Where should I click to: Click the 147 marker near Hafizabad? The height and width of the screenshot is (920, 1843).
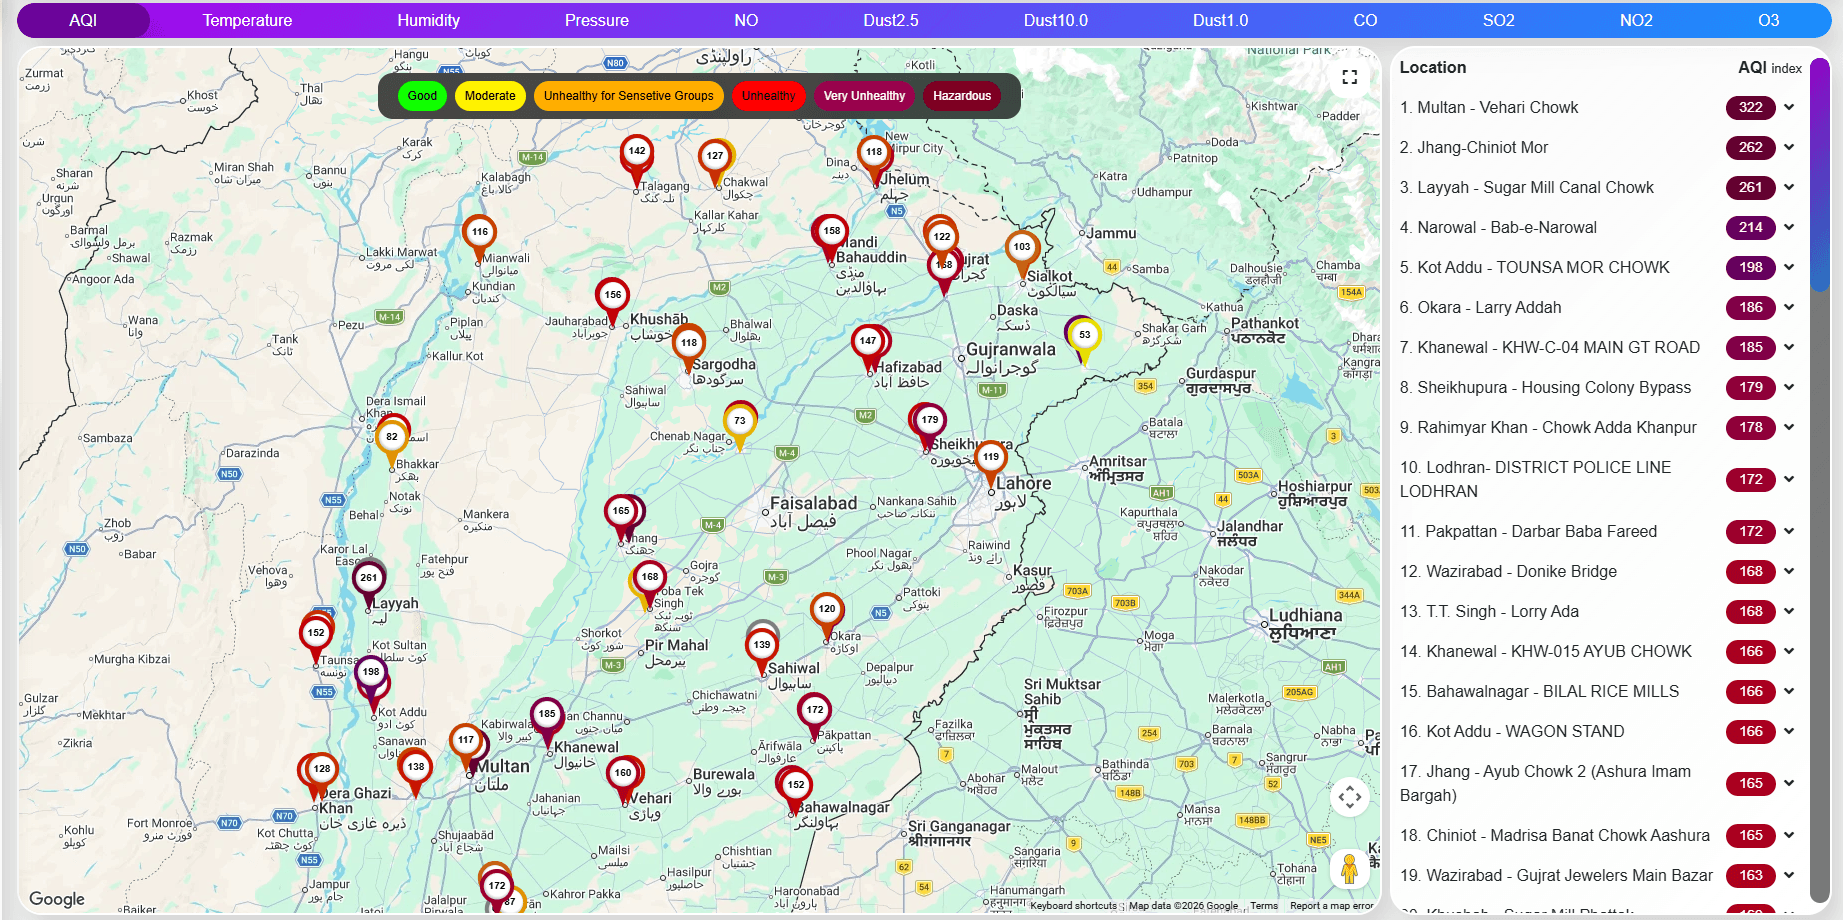[x=868, y=349]
